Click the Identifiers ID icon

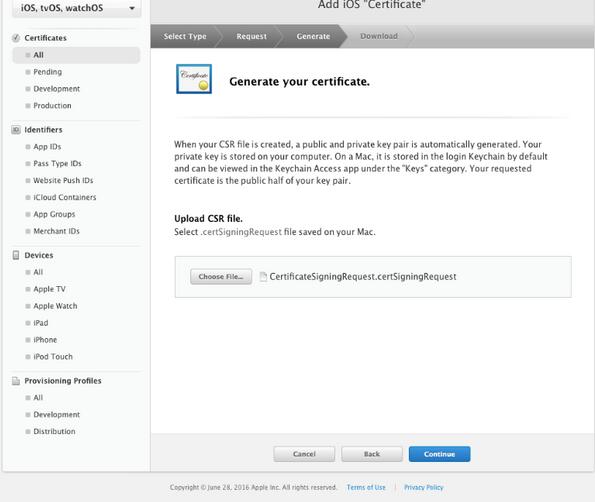[x=16, y=130]
